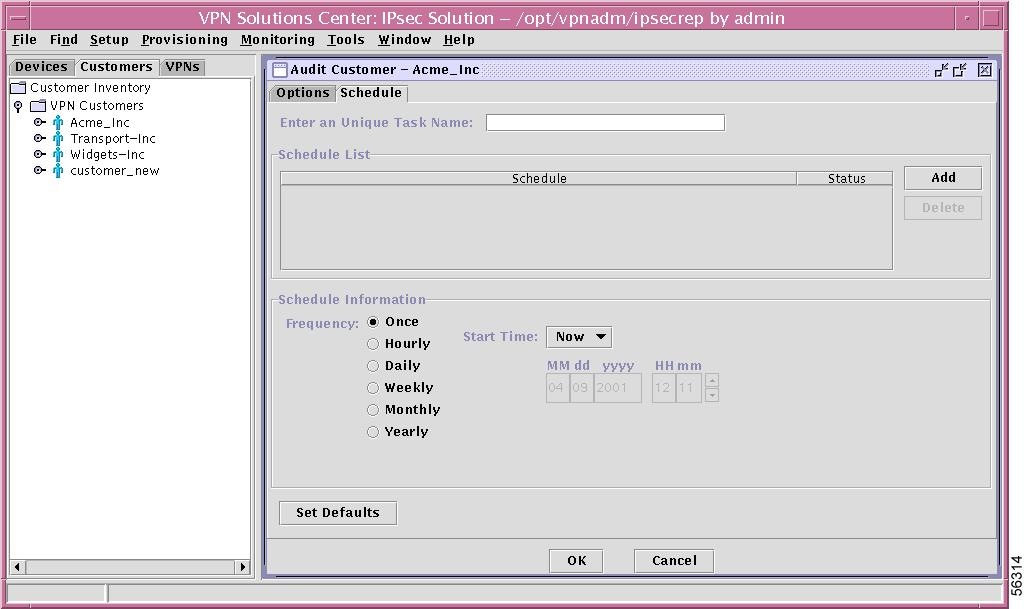This screenshot has width=1027, height=609.
Task: Minimize the Audit Customer internal window
Action: coord(941,70)
